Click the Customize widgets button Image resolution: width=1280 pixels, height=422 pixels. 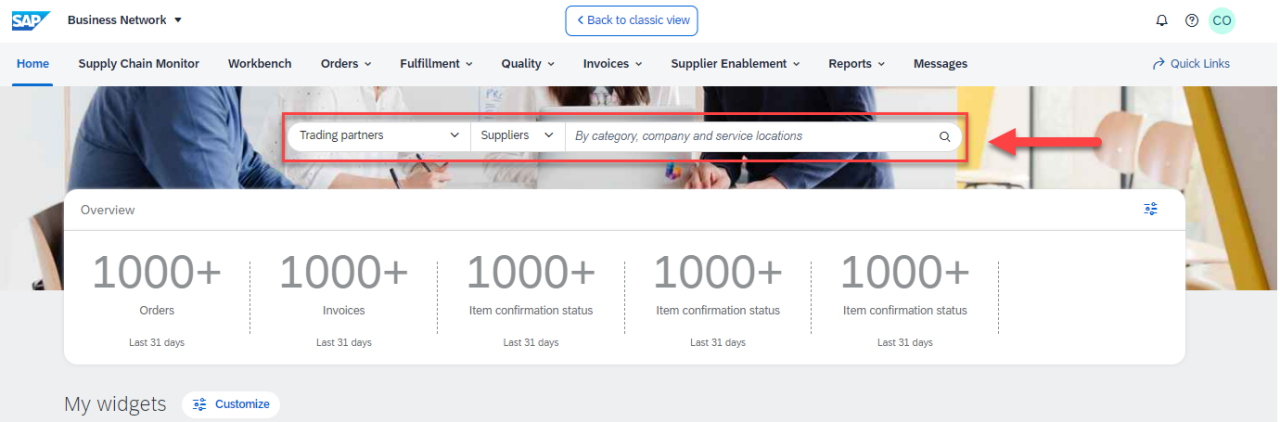231,404
